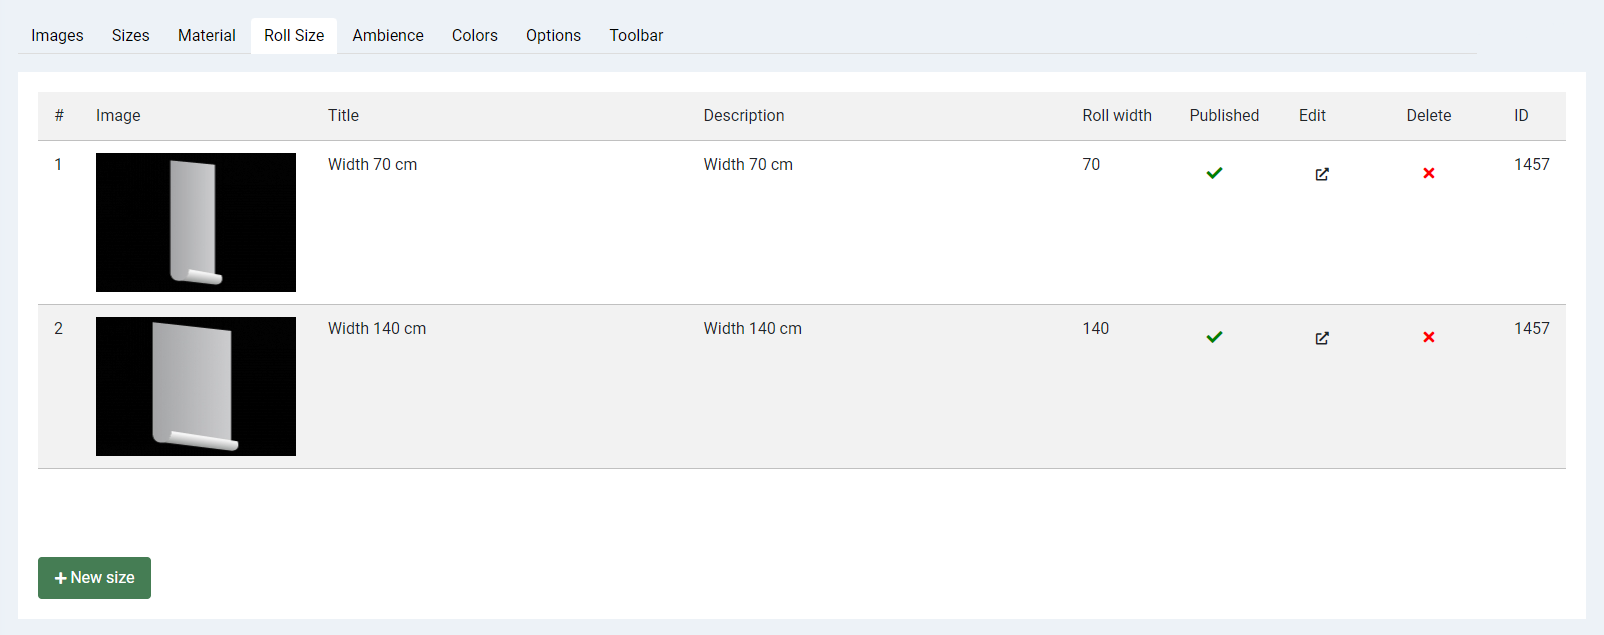Delete the Width 70 cm roll size
The height and width of the screenshot is (635, 1604).
(1428, 173)
